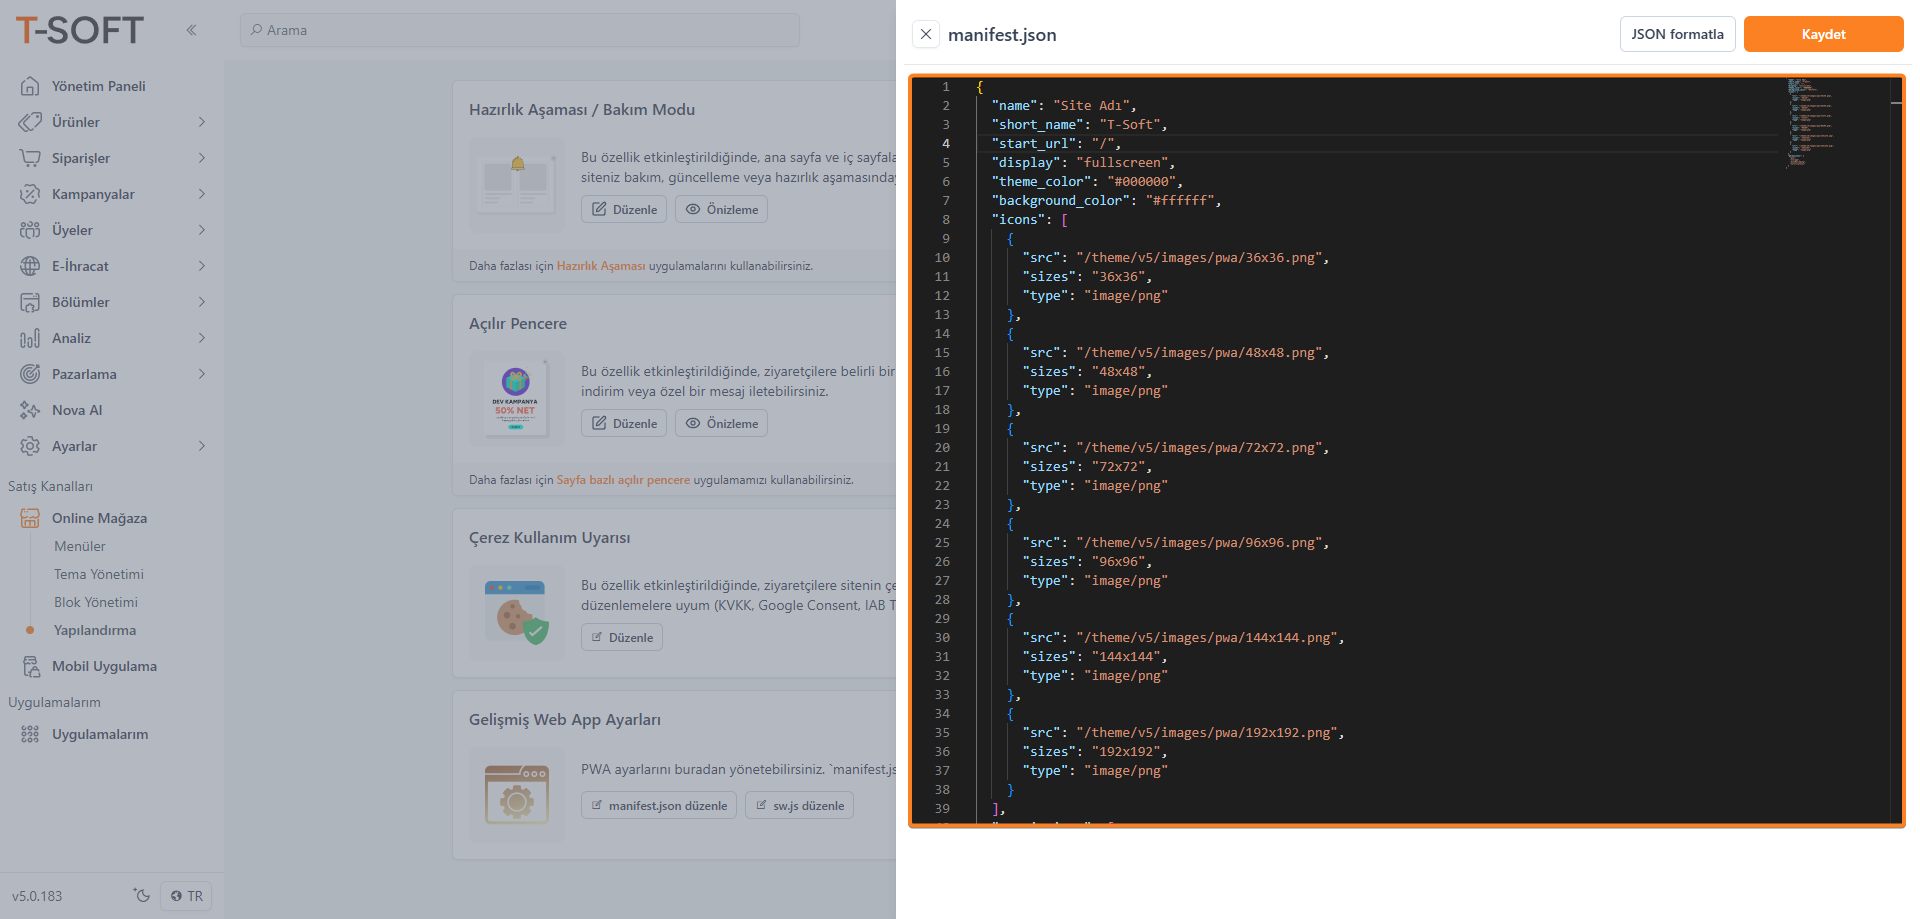Viewport: 1920px width, 919px height.
Task: Select Tema Yönetimi from the sidebar
Action: tap(98, 574)
